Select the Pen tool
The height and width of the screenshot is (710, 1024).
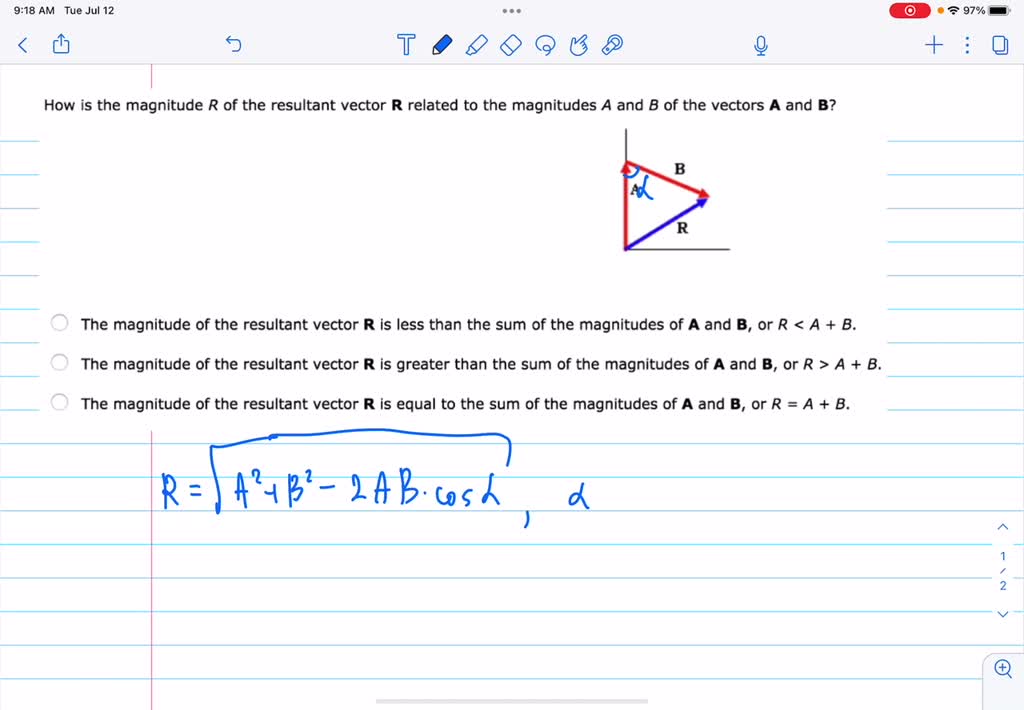(441, 44)
